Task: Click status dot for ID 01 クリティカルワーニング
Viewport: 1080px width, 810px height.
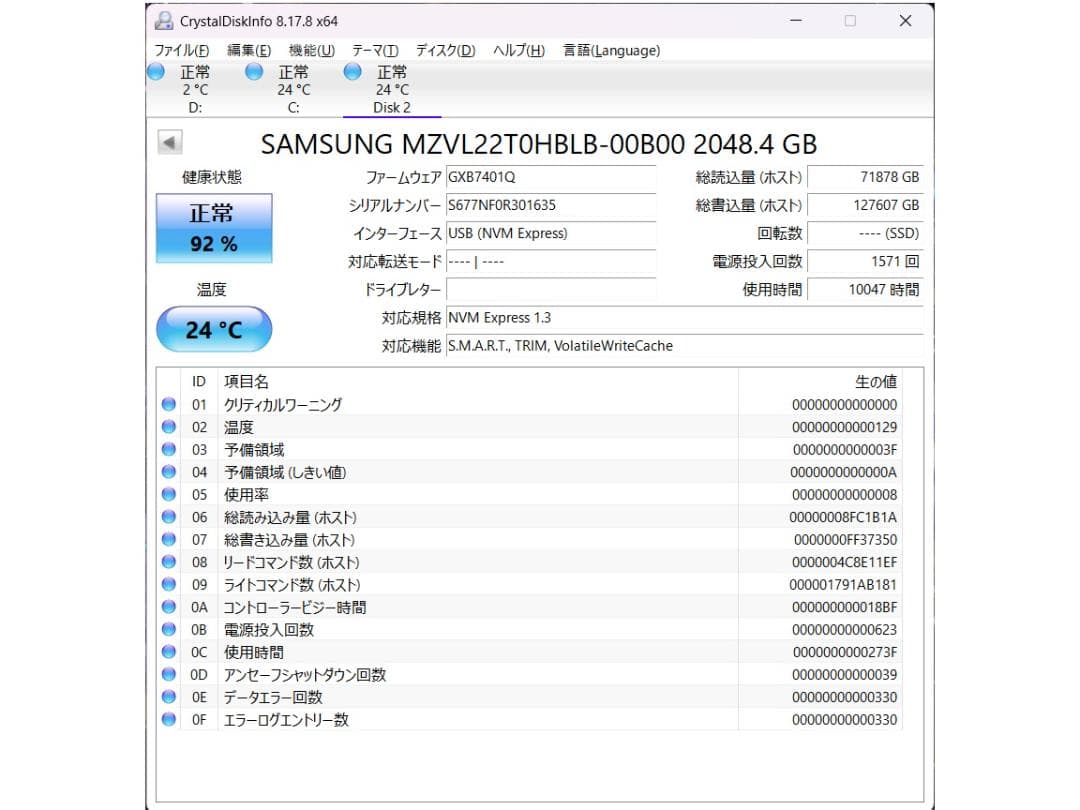Action: (169, 404)
